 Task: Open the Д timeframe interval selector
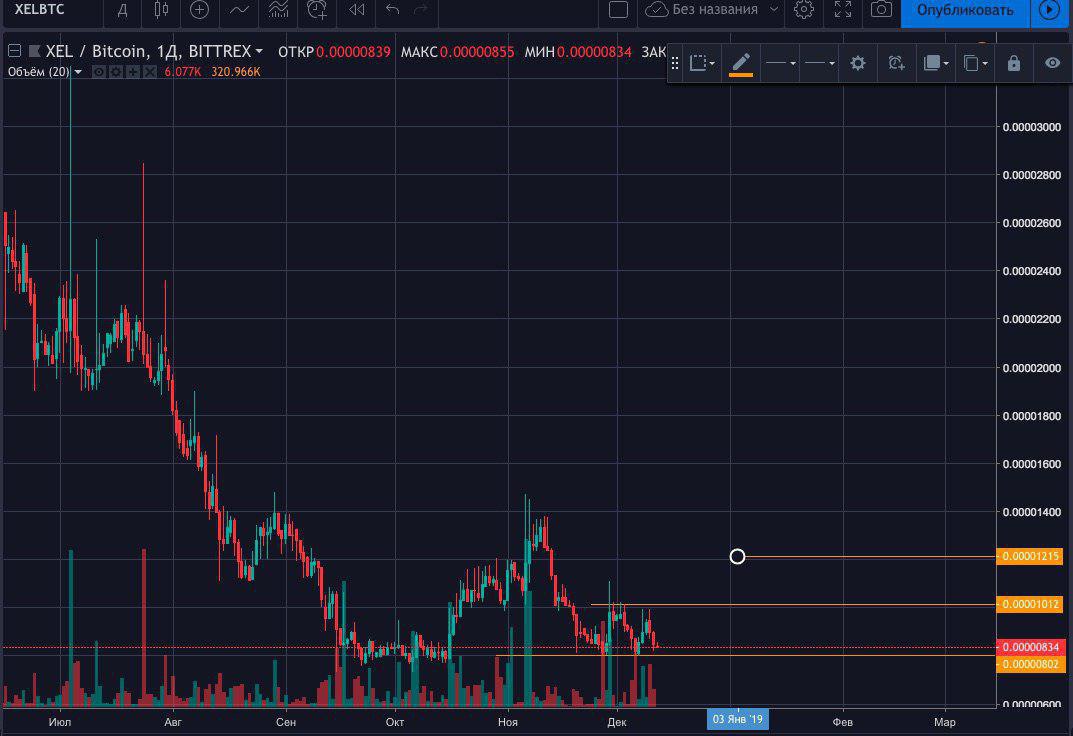point(122,10)
